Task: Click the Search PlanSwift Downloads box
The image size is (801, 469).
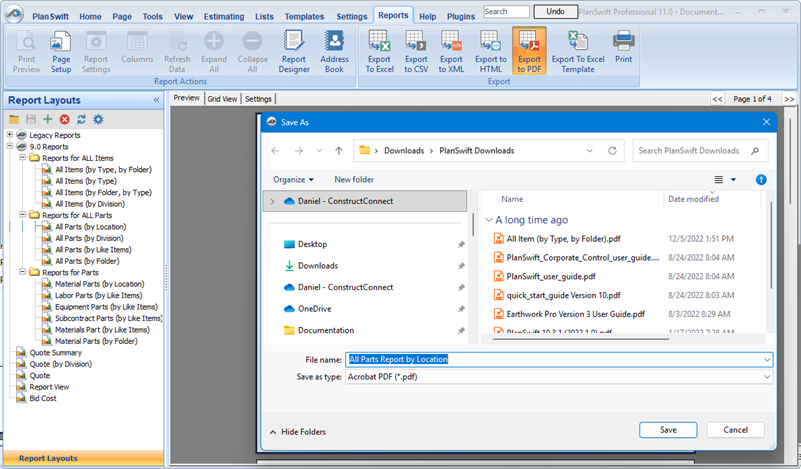Action: coord(700,151)
